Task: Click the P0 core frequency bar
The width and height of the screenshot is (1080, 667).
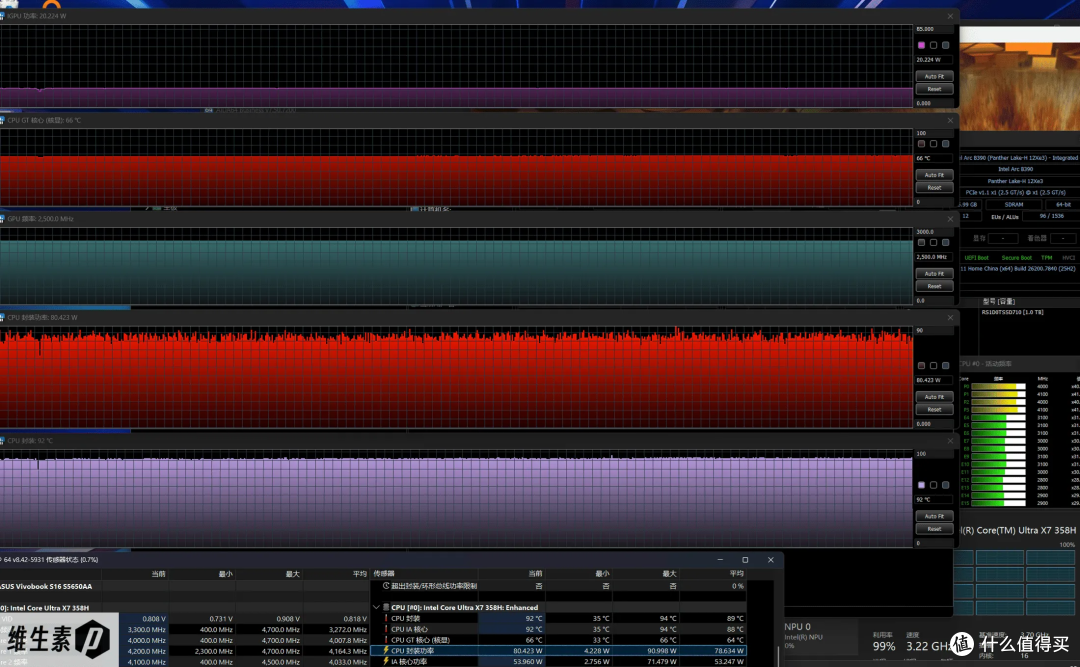Action: click(998, 387)
